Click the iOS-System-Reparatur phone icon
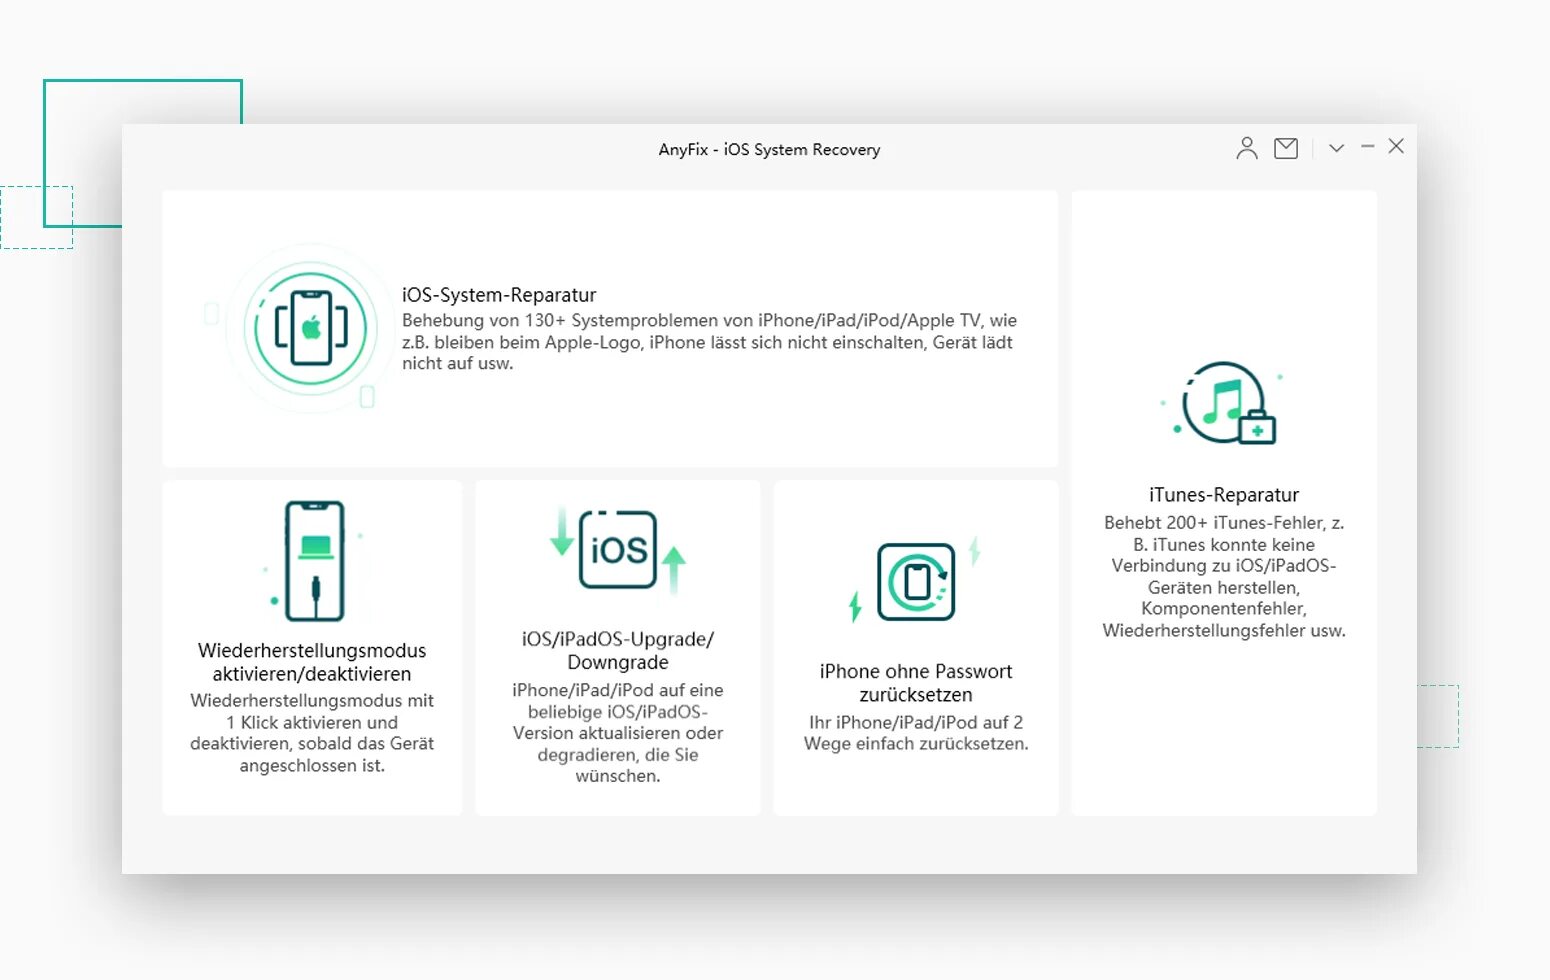 (x=311, y=328)
